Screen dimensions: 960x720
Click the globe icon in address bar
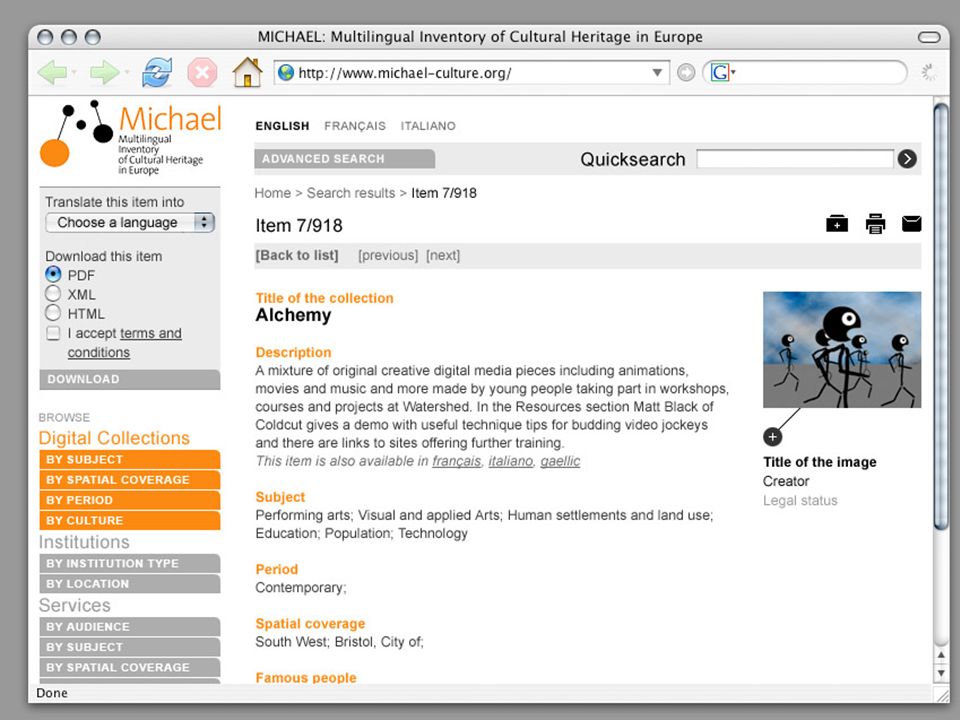point(285,73)
